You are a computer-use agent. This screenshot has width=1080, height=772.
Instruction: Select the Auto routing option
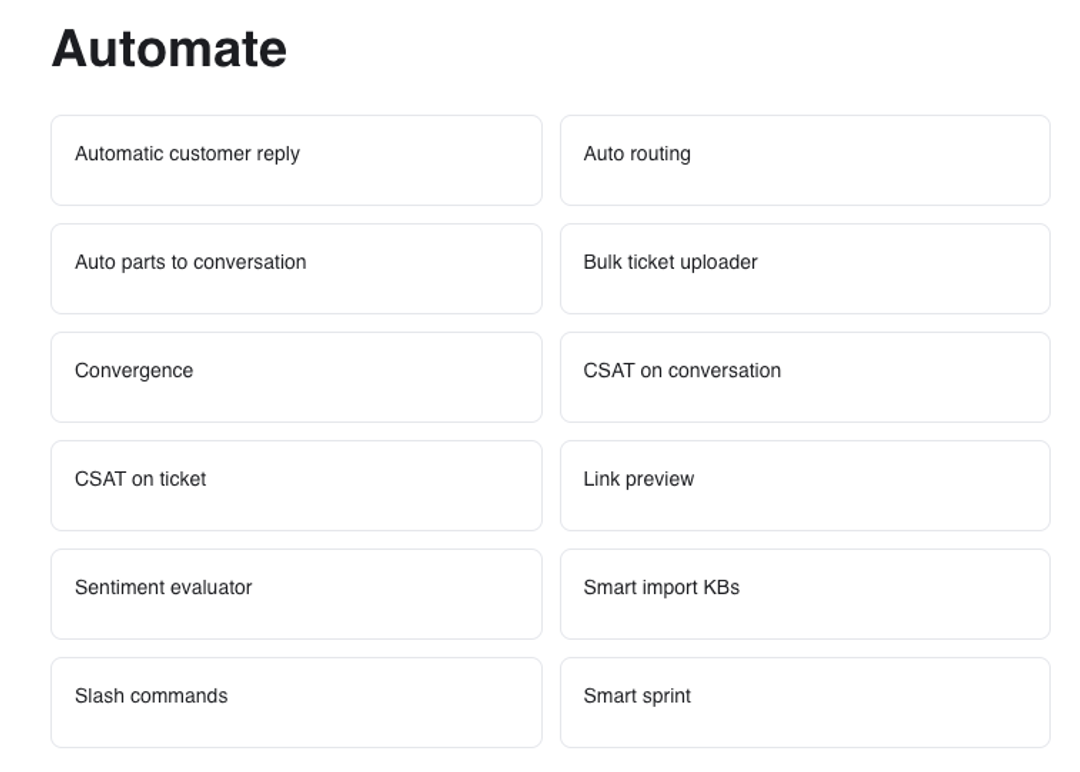(805, 160)
